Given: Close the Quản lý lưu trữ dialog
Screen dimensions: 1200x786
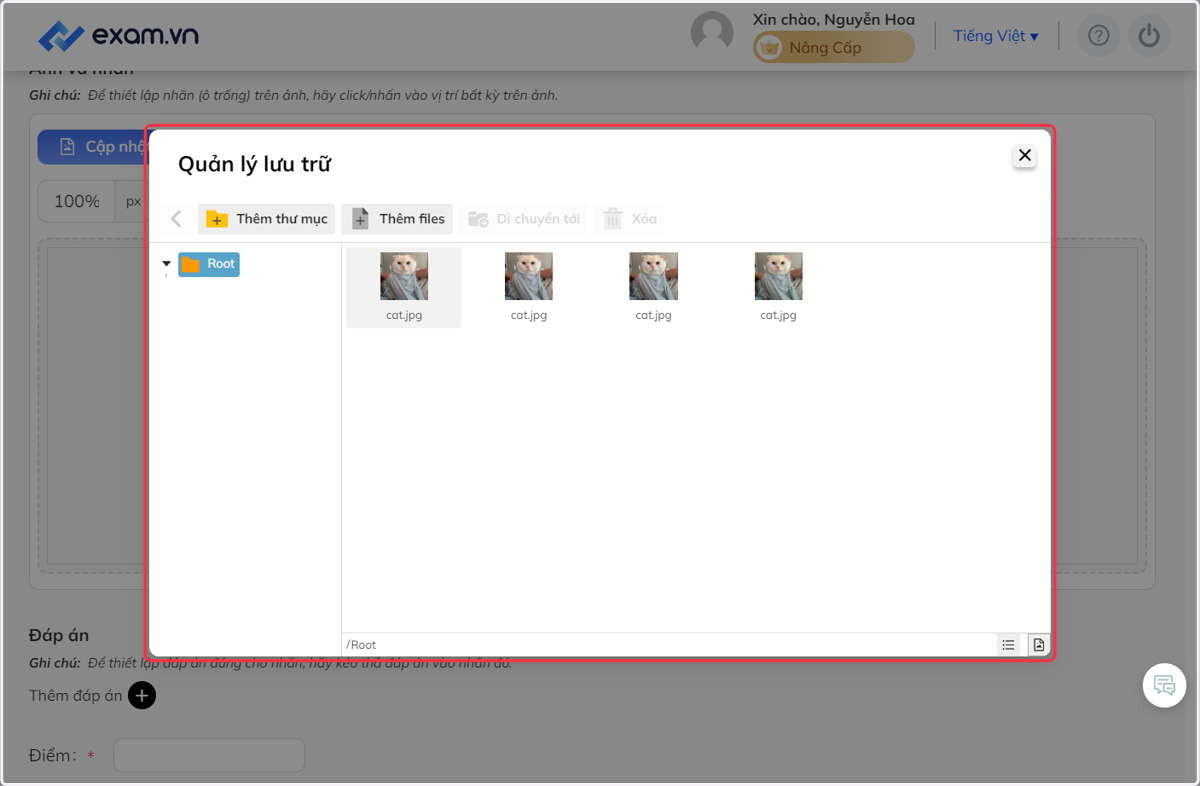Looking at the screenshot, I should [x=1024, y=156].
